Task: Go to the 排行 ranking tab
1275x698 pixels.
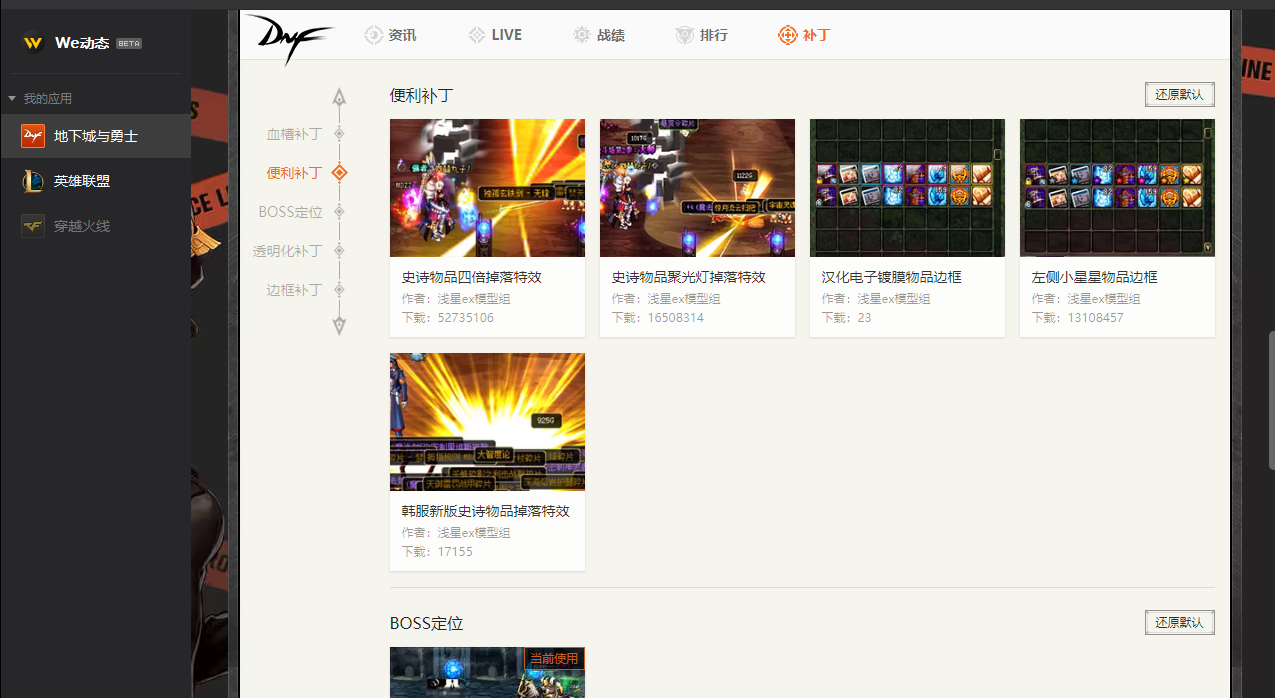Action: pos(702,35)
